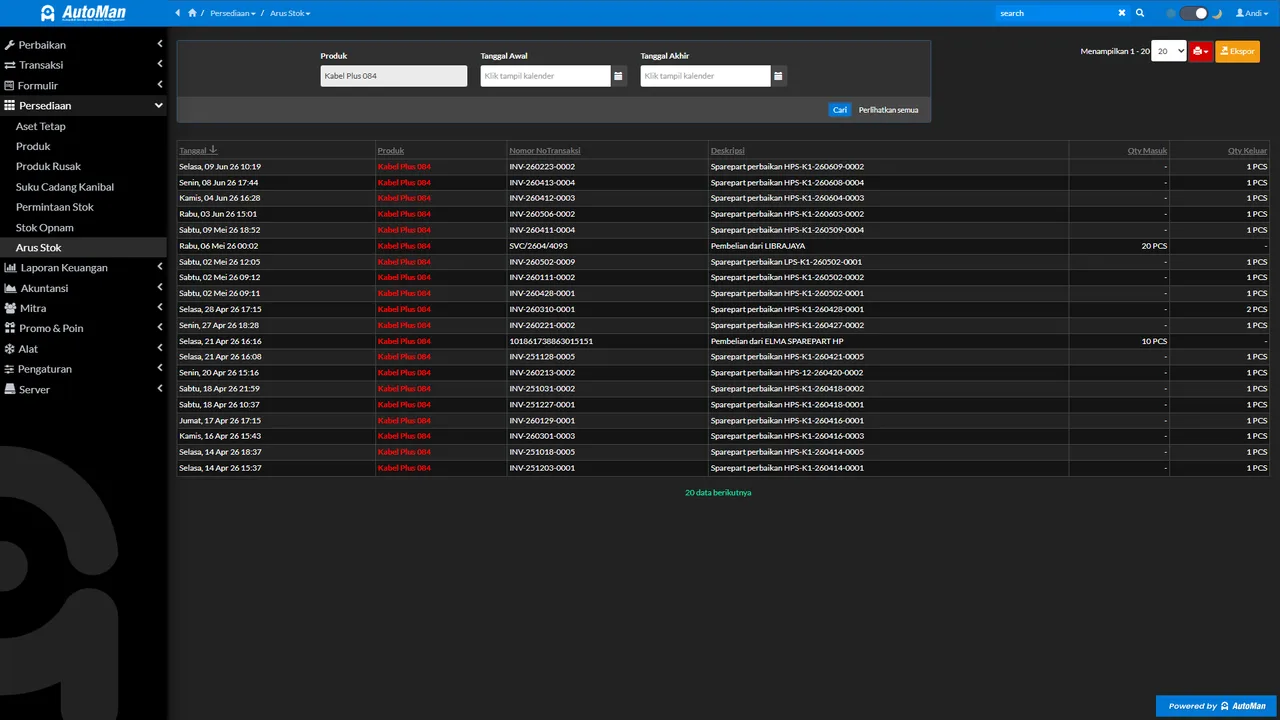Image resolution: width=1280 pixels, height=720 pixels.
Task: Click the red print button icon
Action: [1200, 51]
